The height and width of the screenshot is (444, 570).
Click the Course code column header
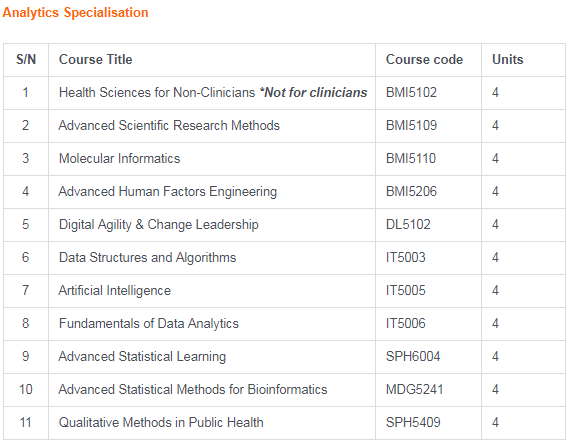(424, 60)
